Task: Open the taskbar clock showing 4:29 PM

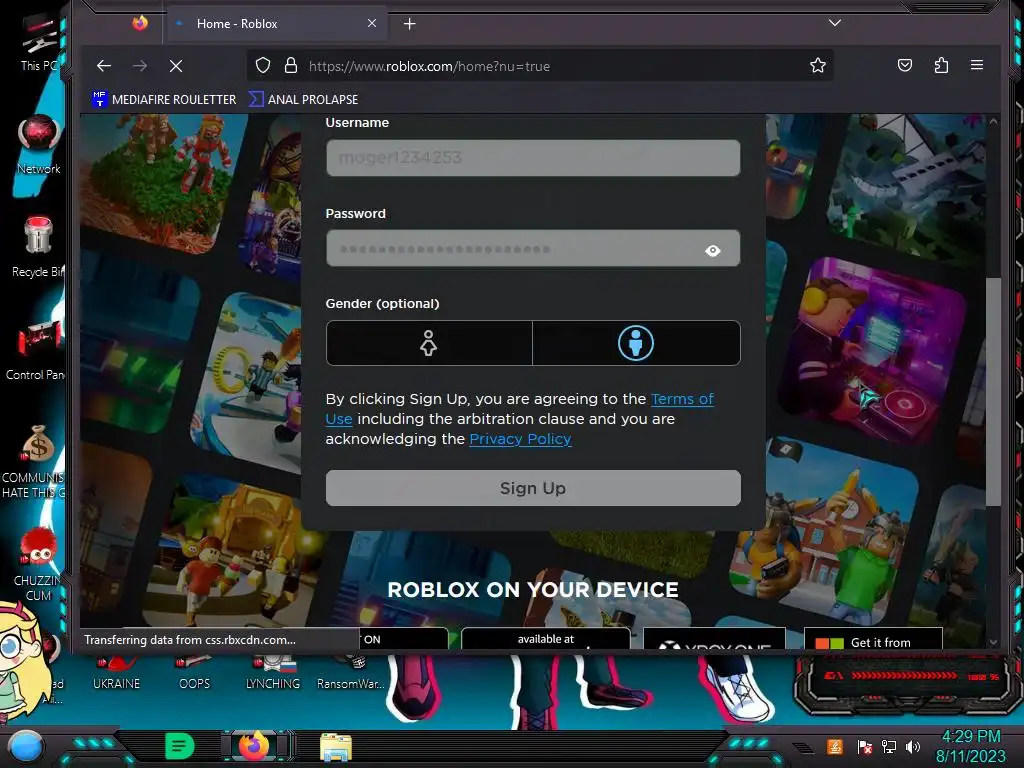Action: click(x=971, y=746)
